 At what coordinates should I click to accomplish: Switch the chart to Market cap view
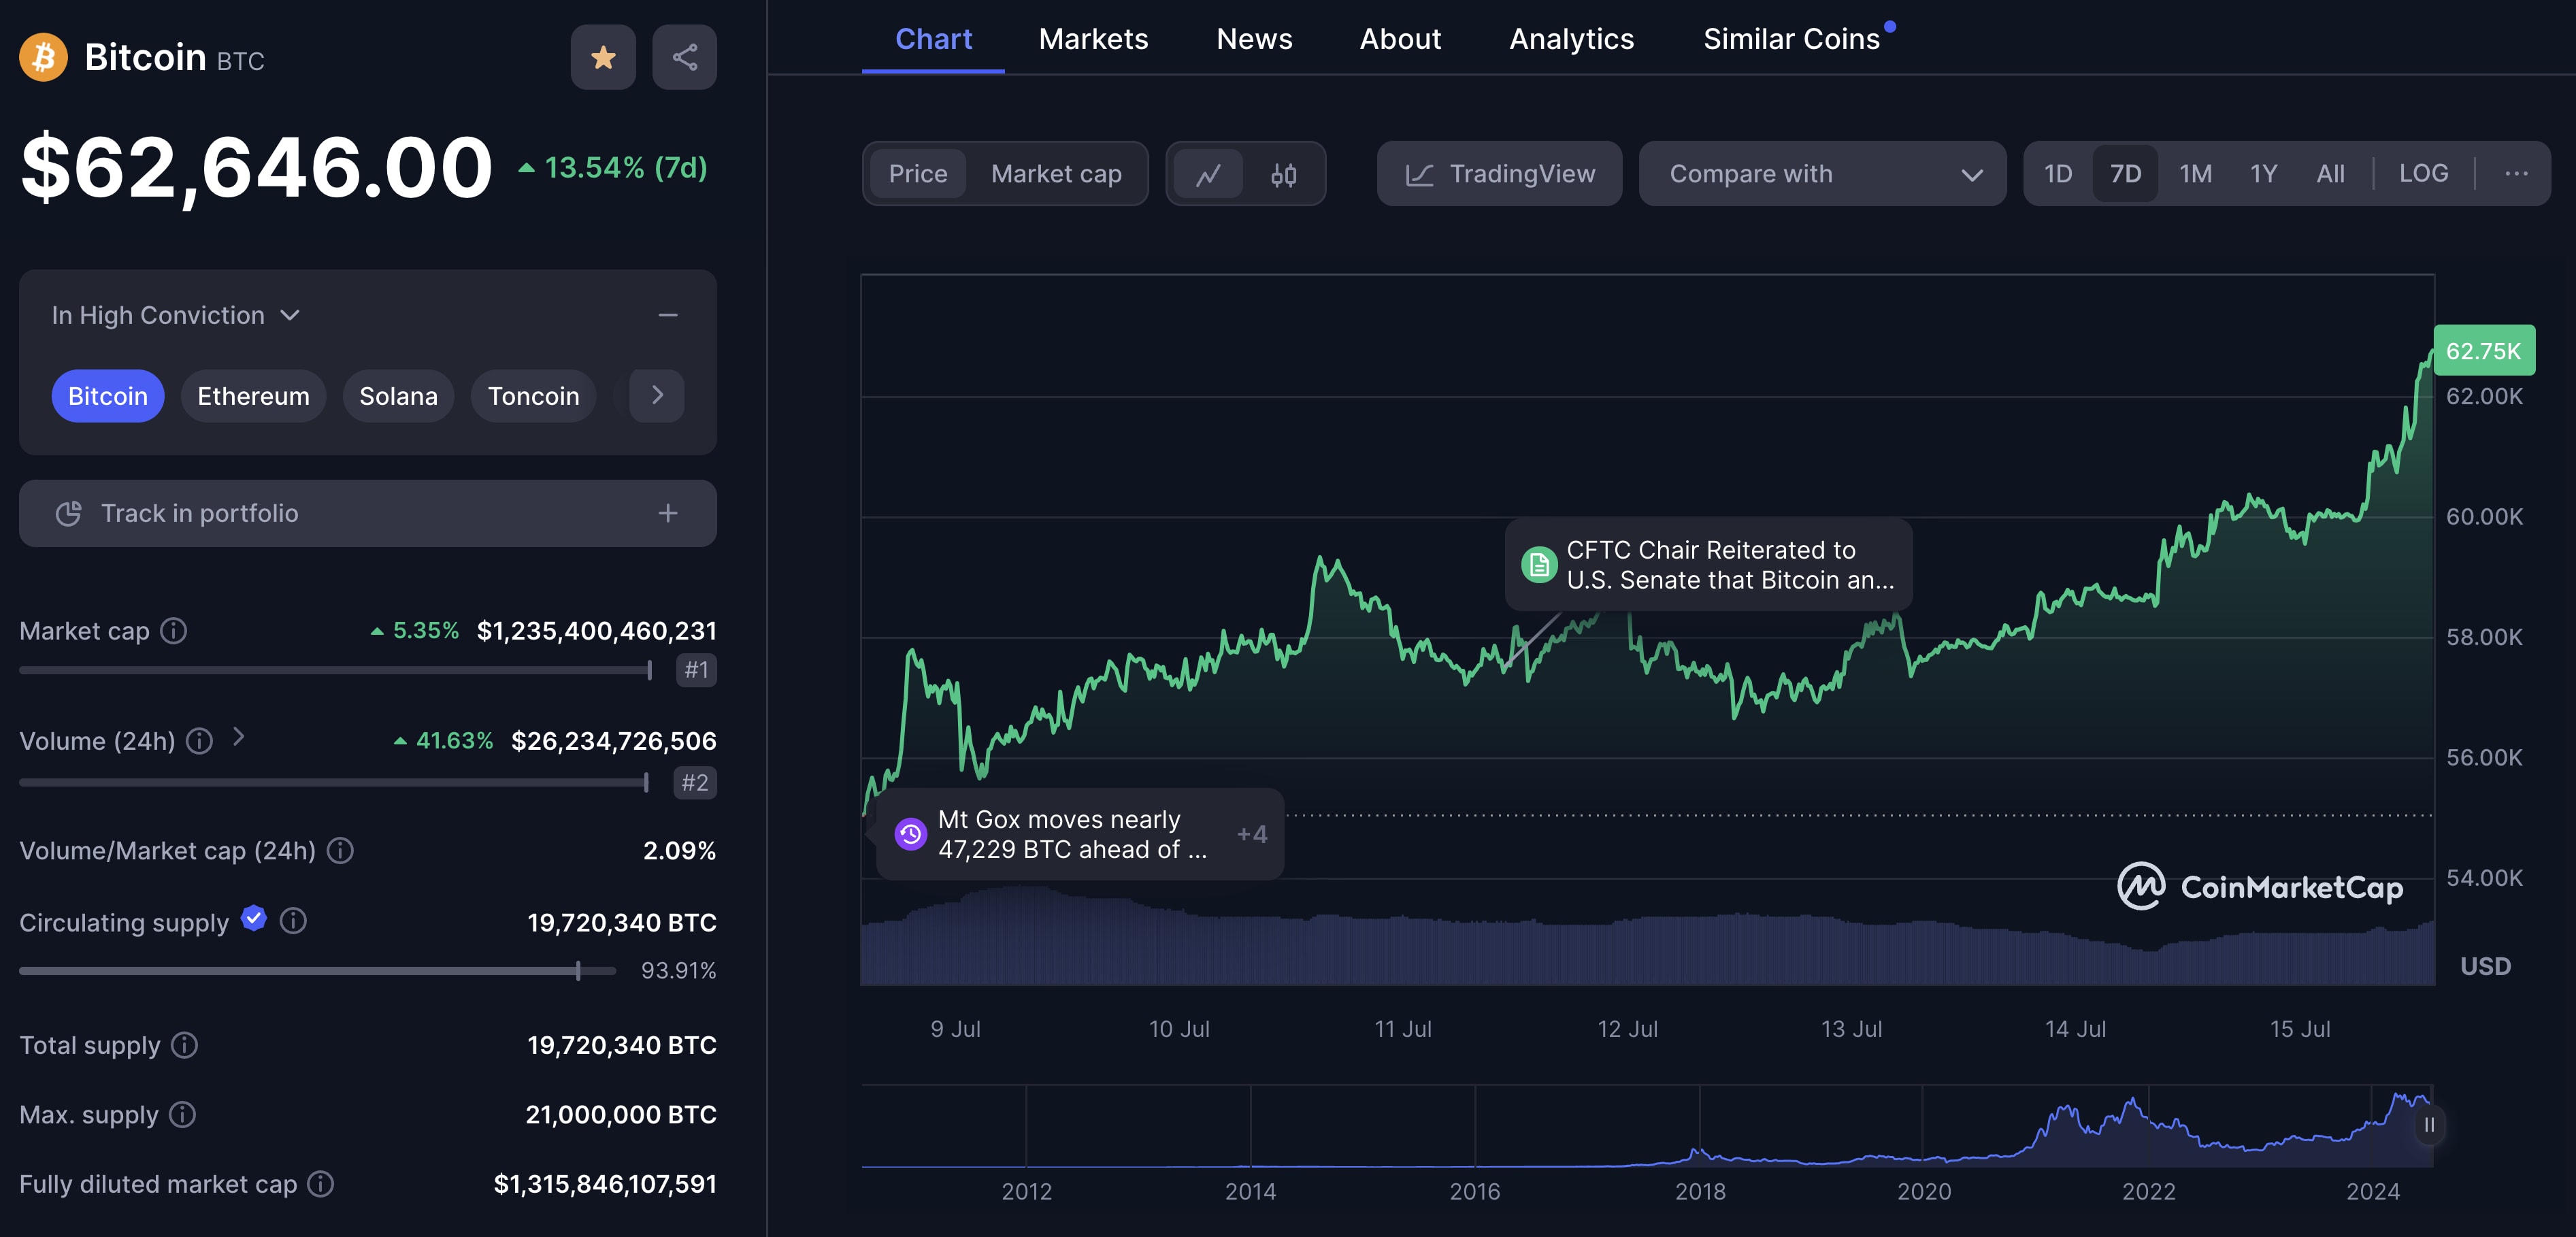point(1056,173)
